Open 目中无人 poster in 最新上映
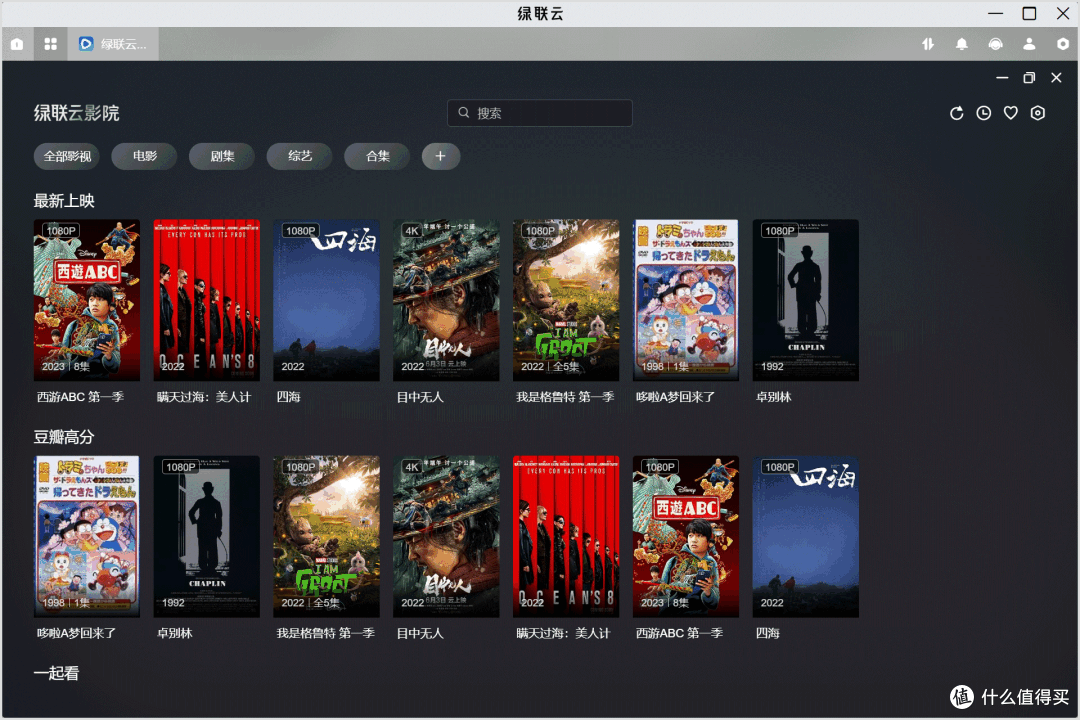 (446, 300)
